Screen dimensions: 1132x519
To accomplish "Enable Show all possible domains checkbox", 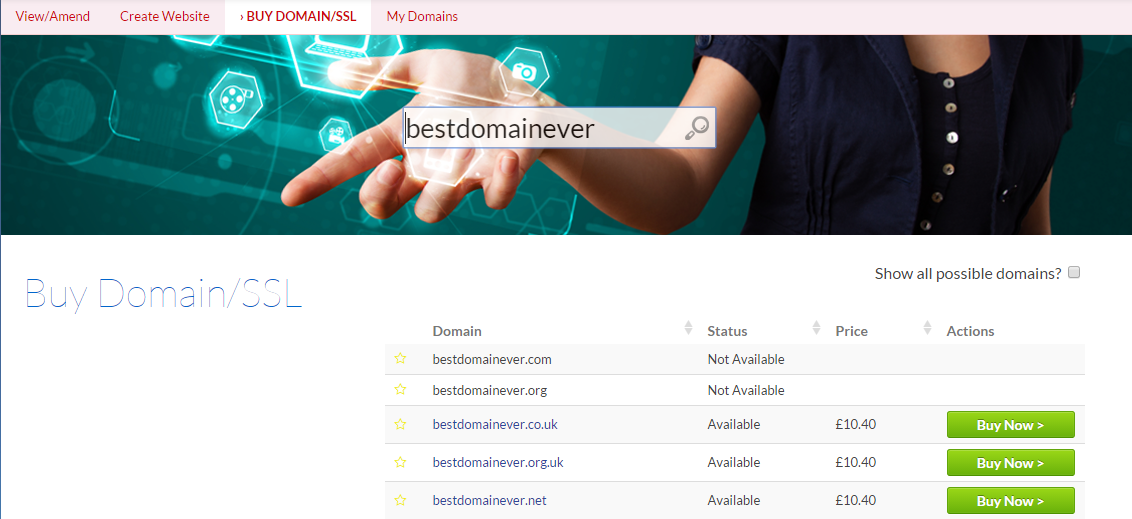I will click(x=1074, y=273).
